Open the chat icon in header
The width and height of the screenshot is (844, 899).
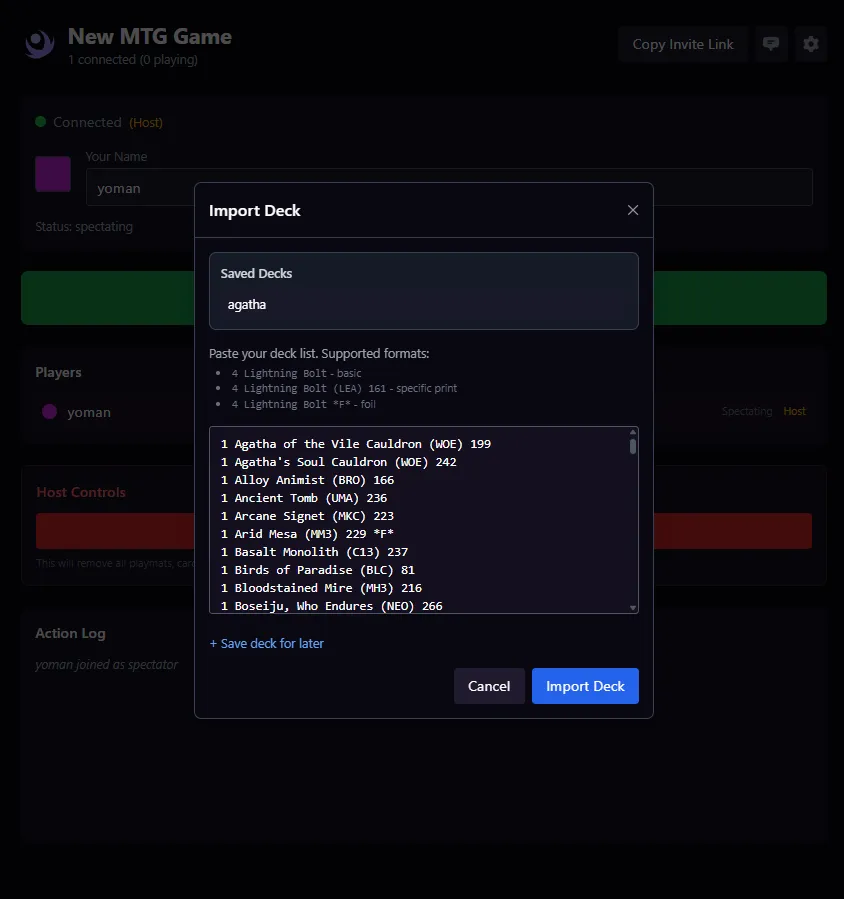[771, 44]
